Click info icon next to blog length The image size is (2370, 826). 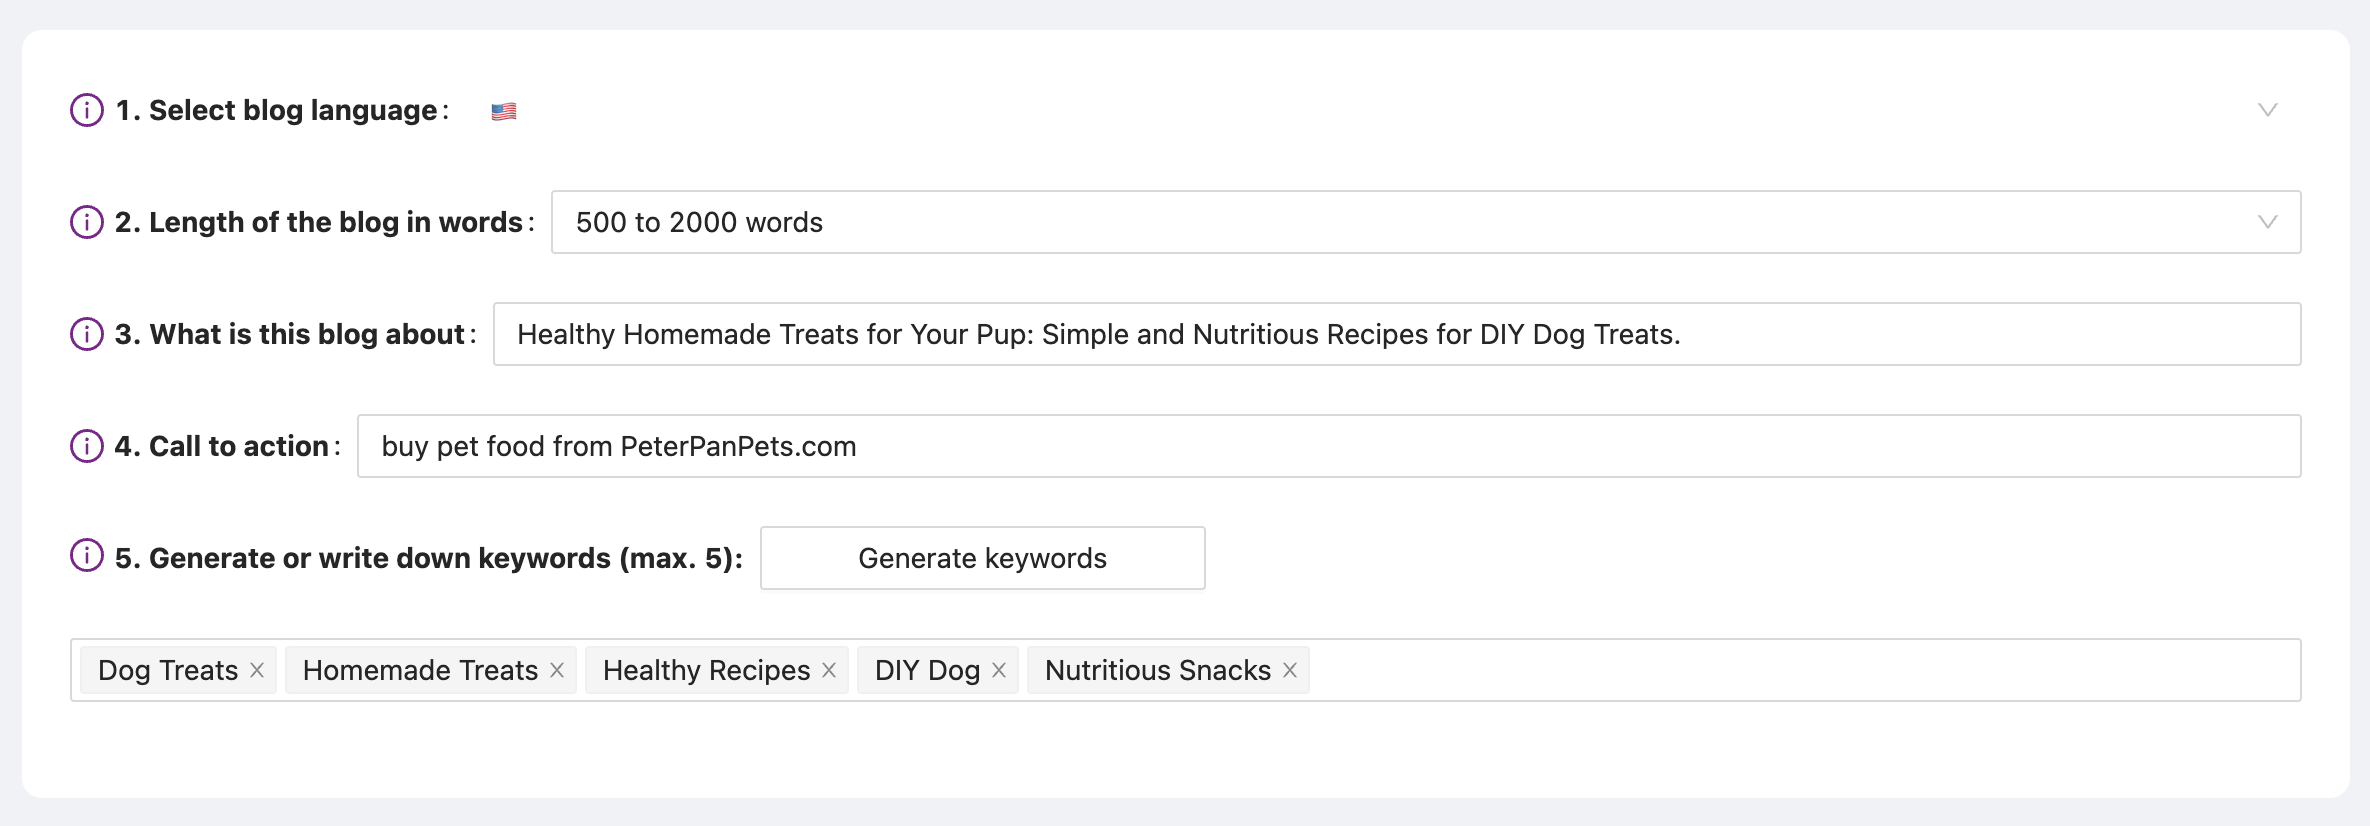pyautogui.click(x=87, y=222)
